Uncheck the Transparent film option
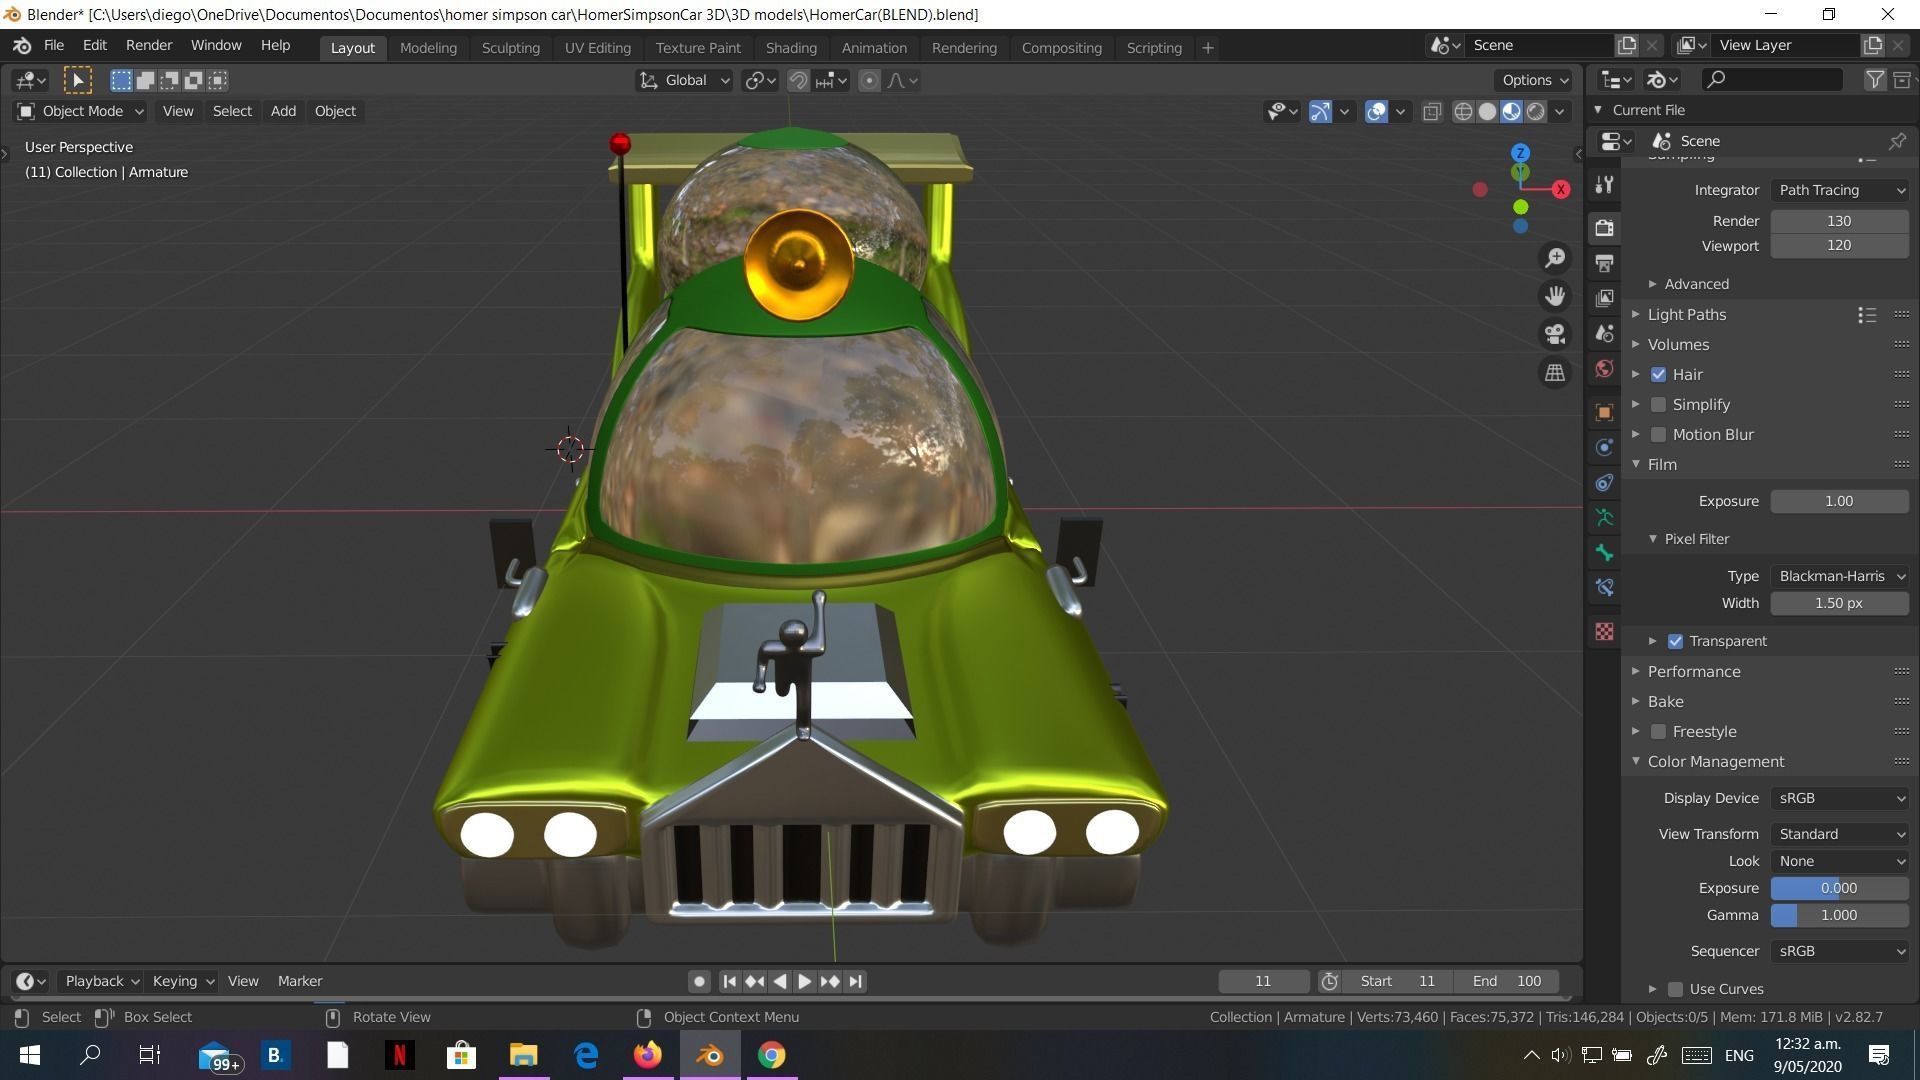 (x=1675, y=642)
